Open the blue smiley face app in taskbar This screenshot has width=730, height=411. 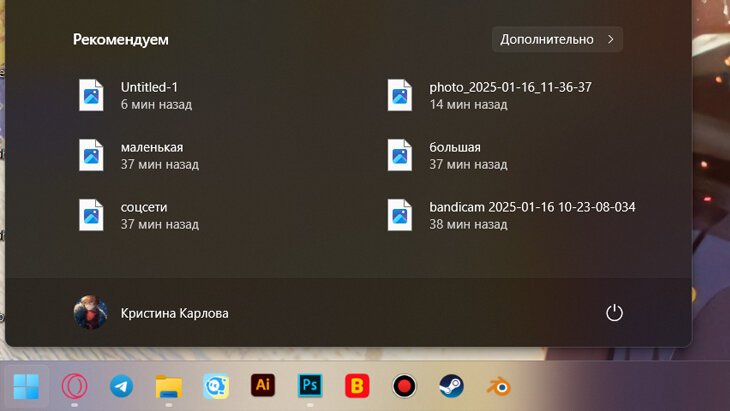(x=215, y=386)
